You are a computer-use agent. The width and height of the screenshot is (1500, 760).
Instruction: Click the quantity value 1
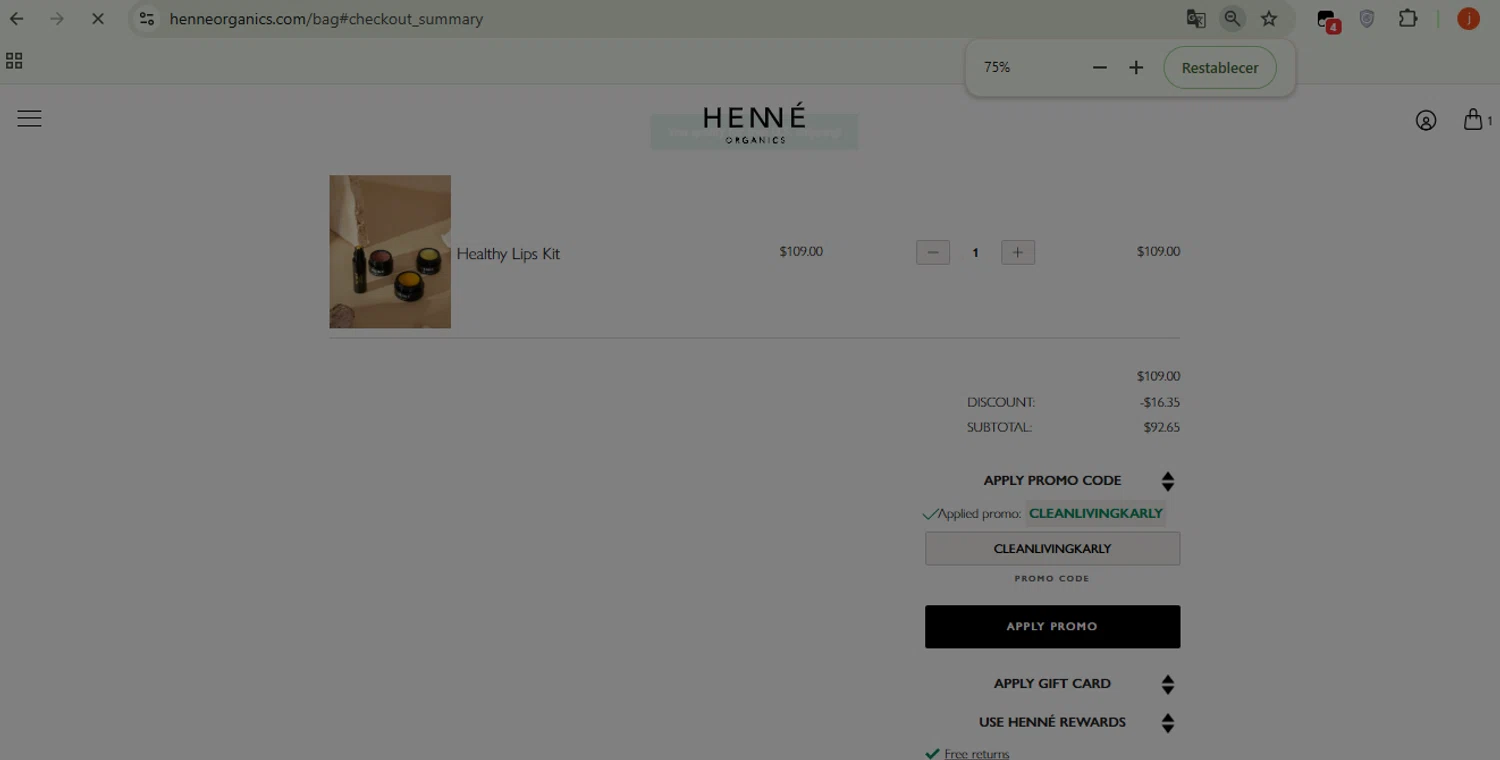[x=975, y=252]
